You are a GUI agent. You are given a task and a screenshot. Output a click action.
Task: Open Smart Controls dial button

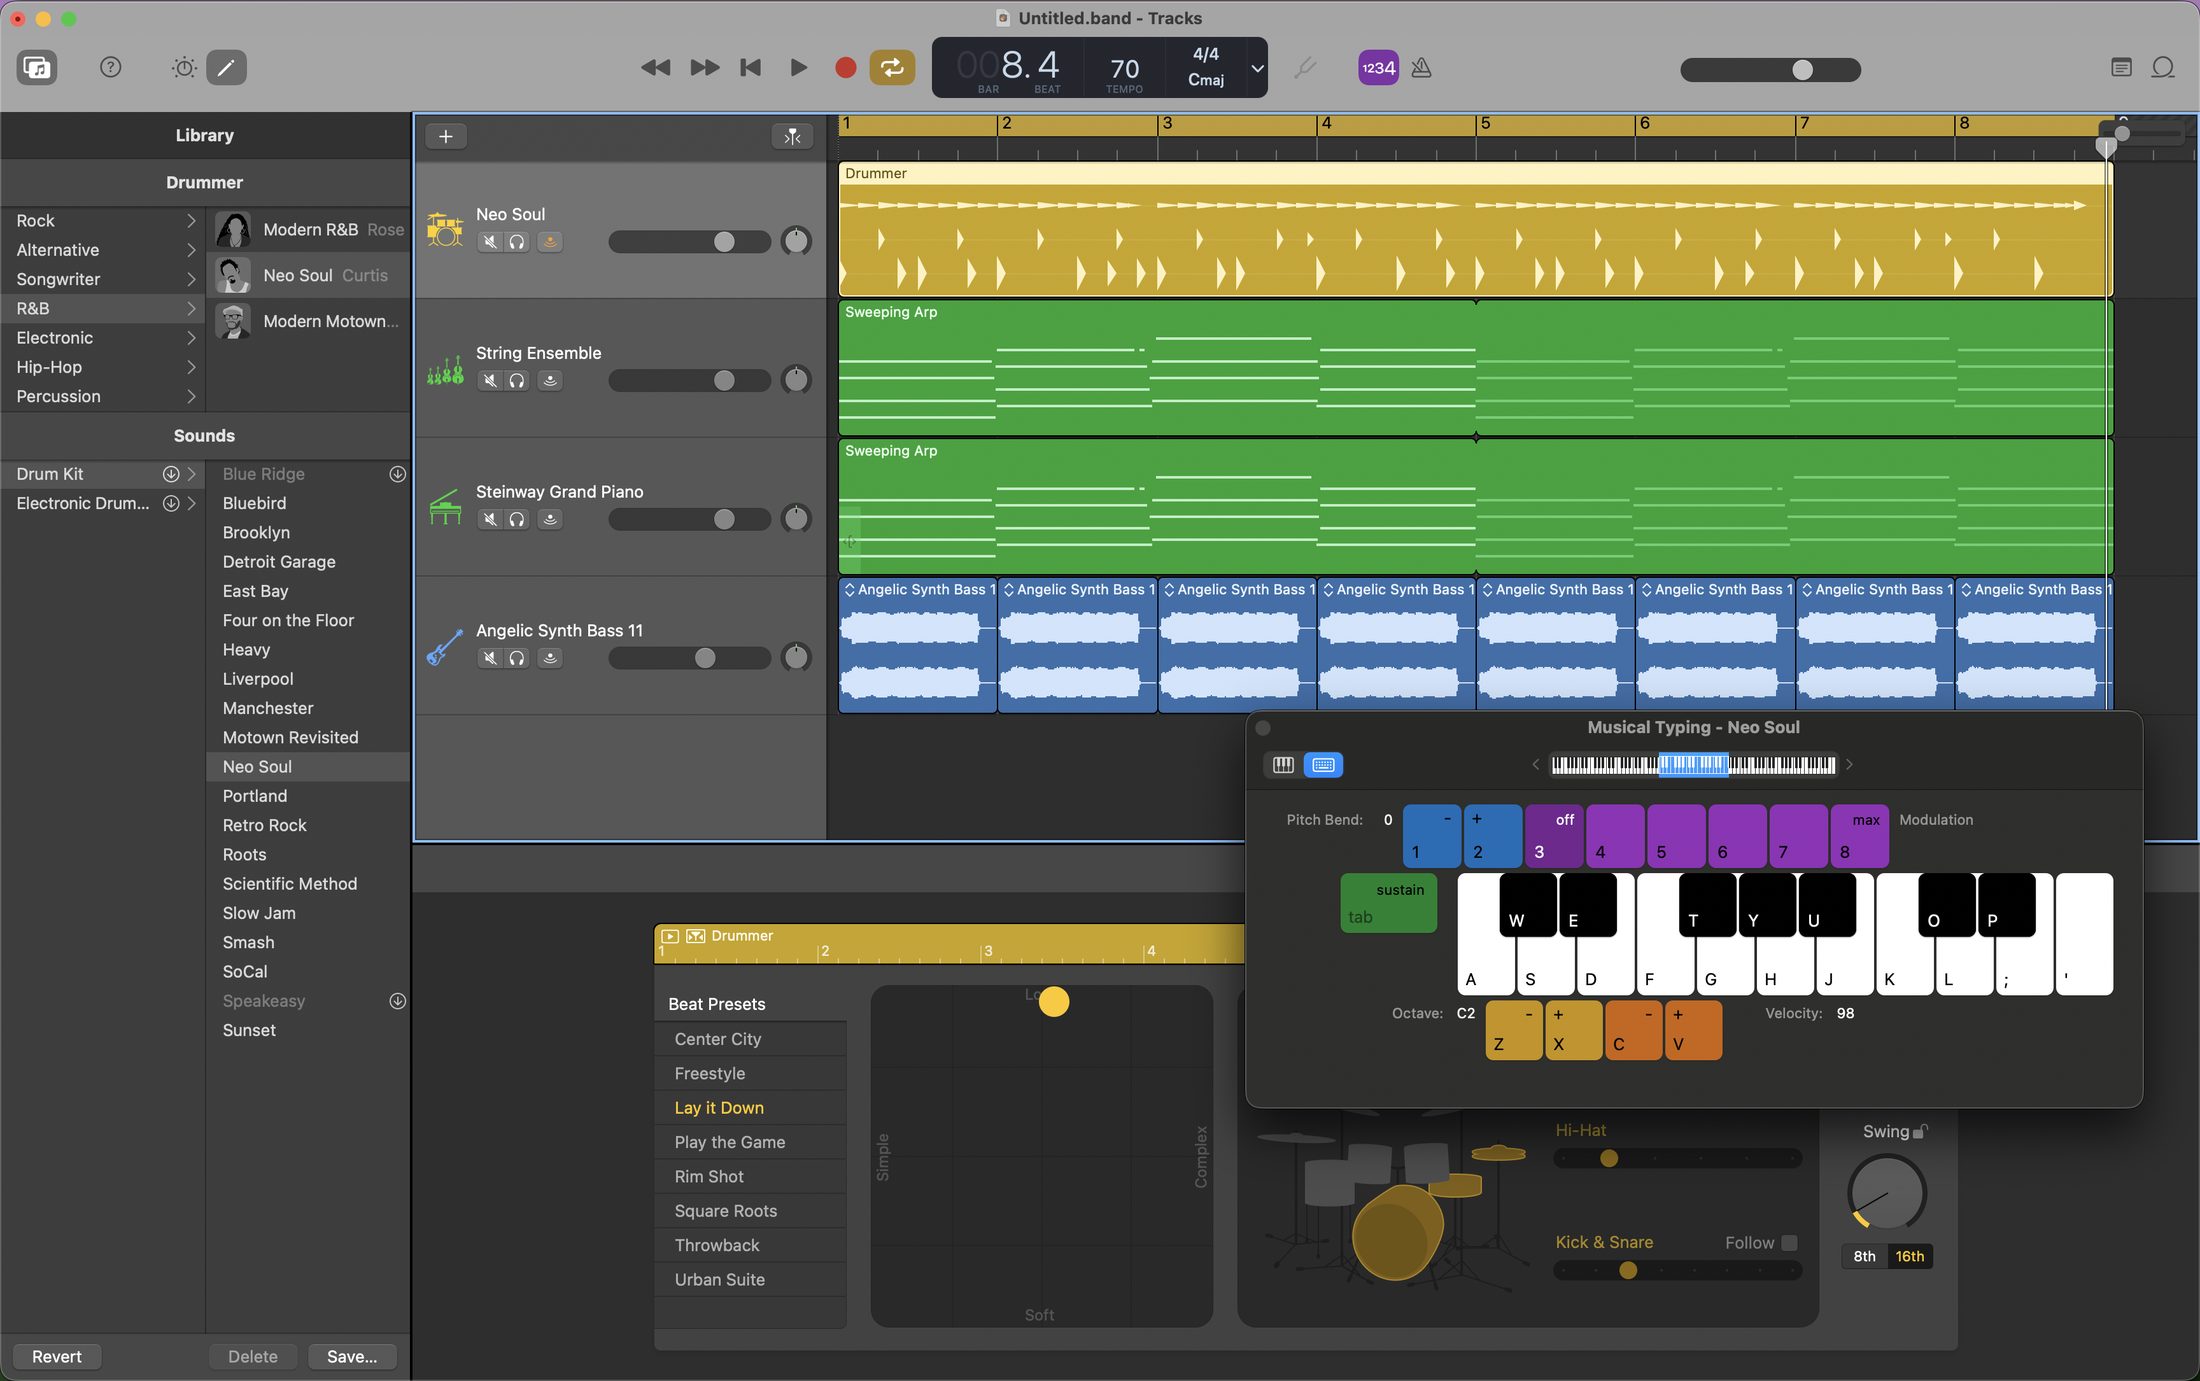coord(184,68)
